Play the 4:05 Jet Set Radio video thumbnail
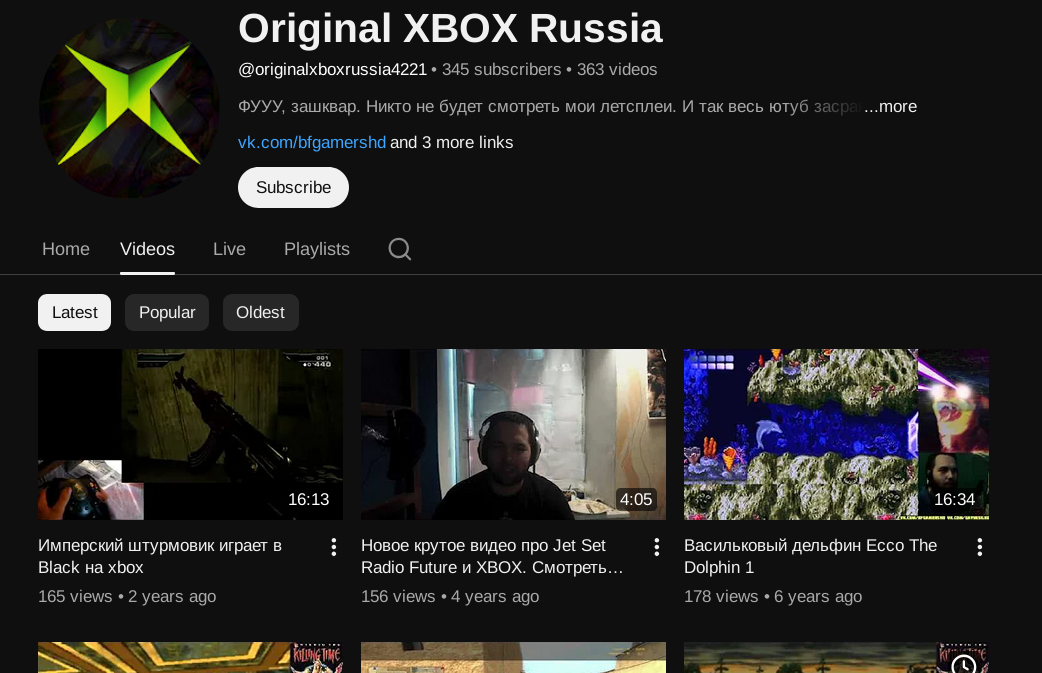Viewport: 1042px width, 673px height. 514,434
